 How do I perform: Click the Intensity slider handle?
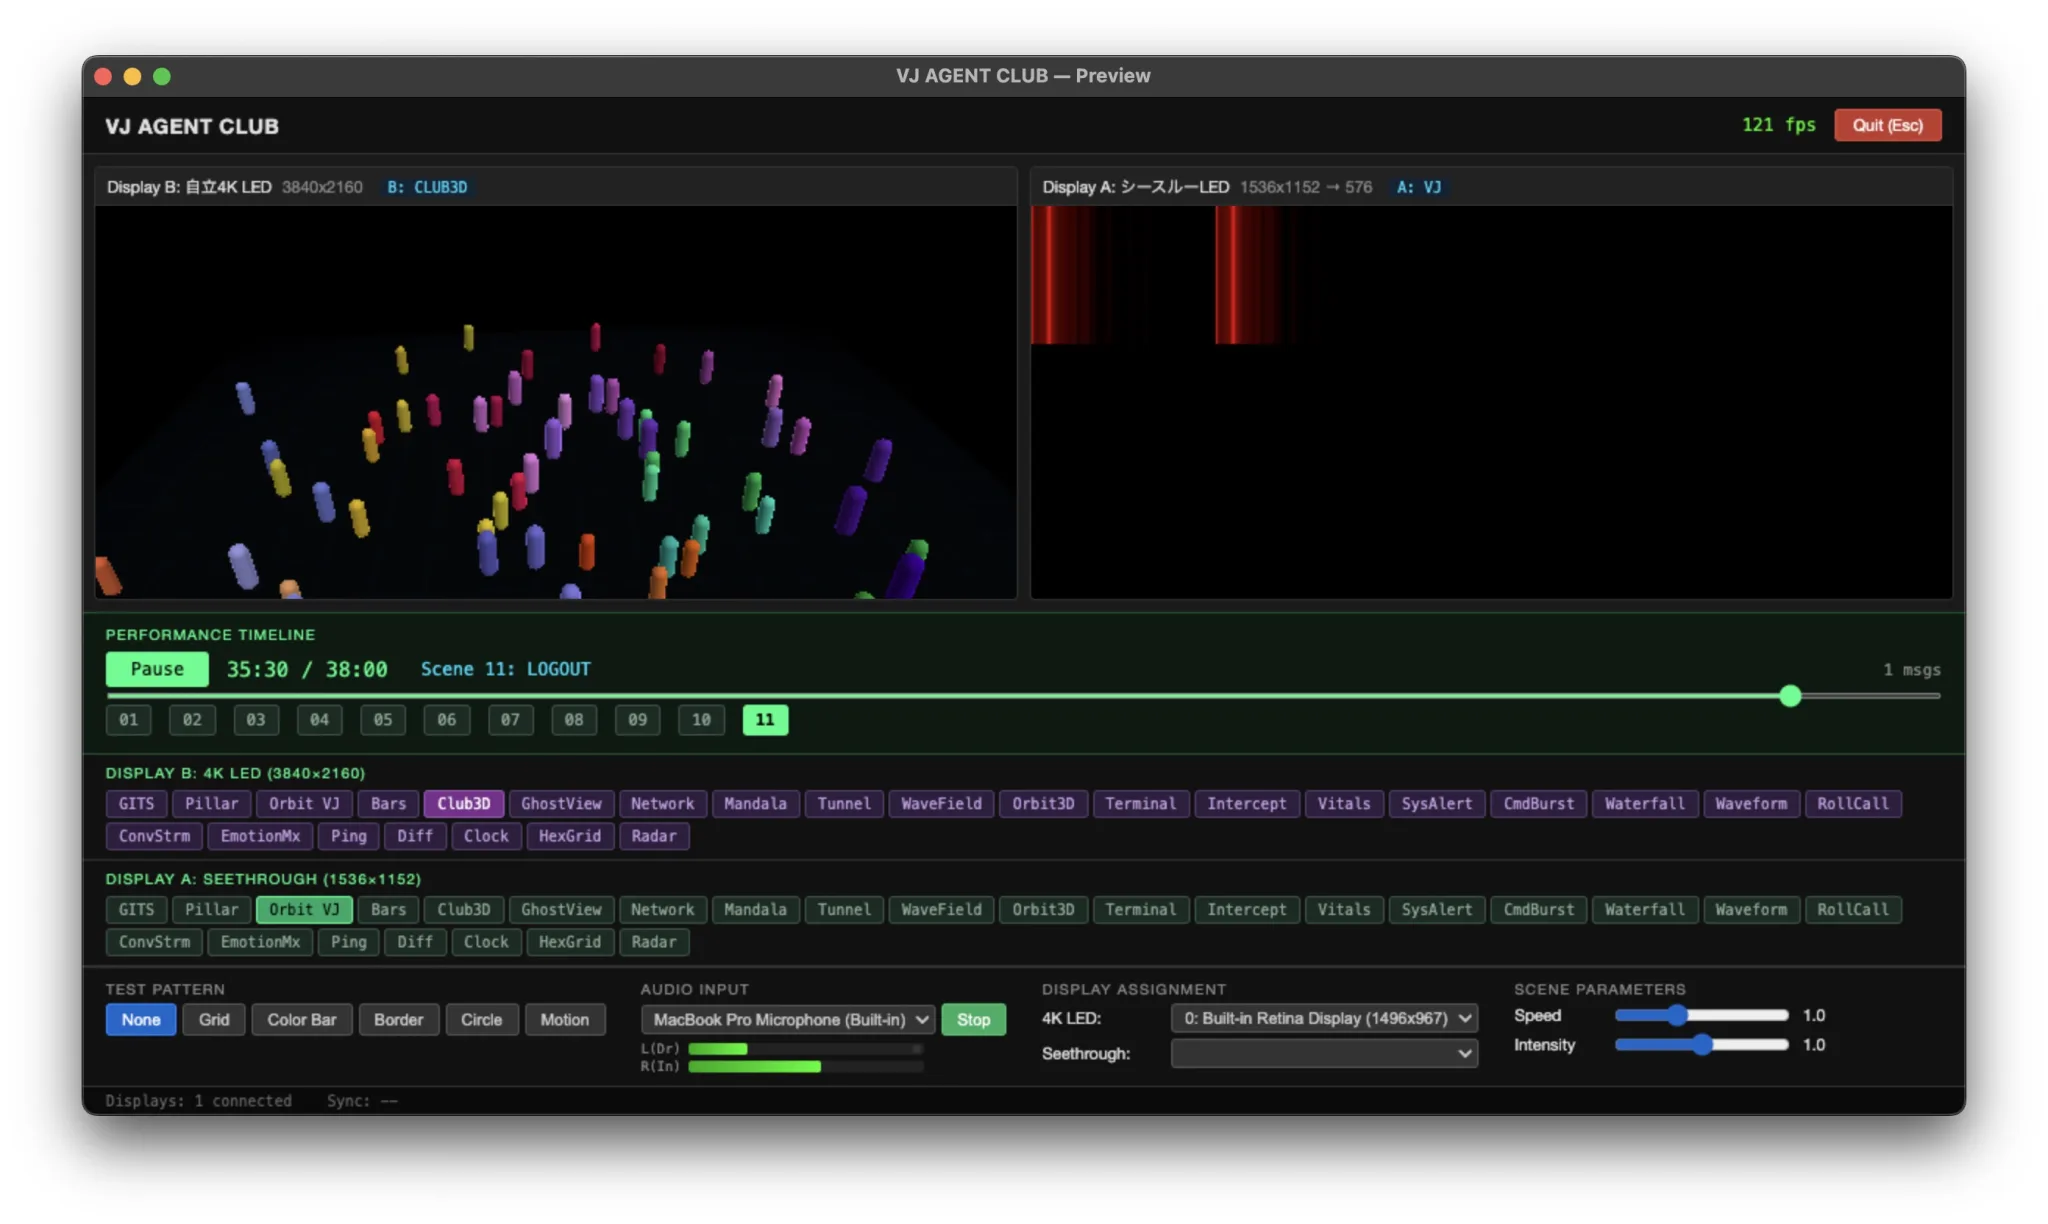point(1701,1045)
